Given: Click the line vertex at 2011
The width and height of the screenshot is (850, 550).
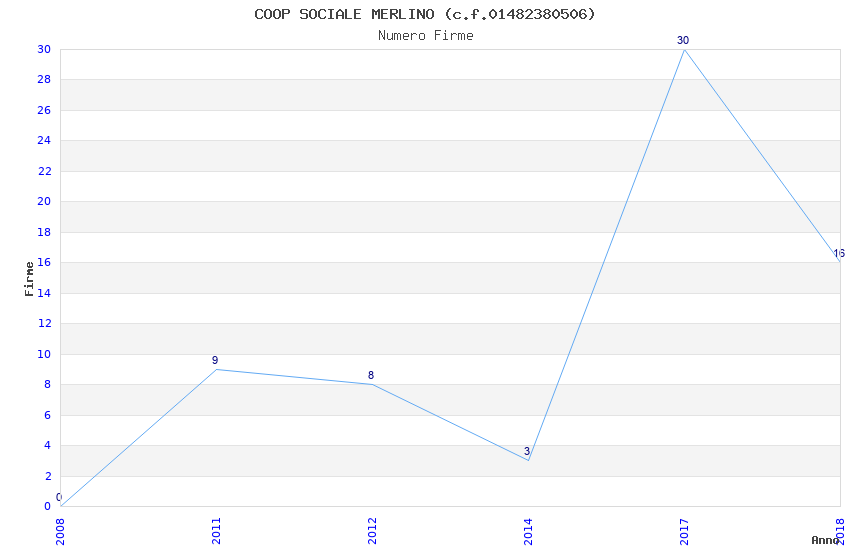Looking at the screenshot, I should coord(216,370).
